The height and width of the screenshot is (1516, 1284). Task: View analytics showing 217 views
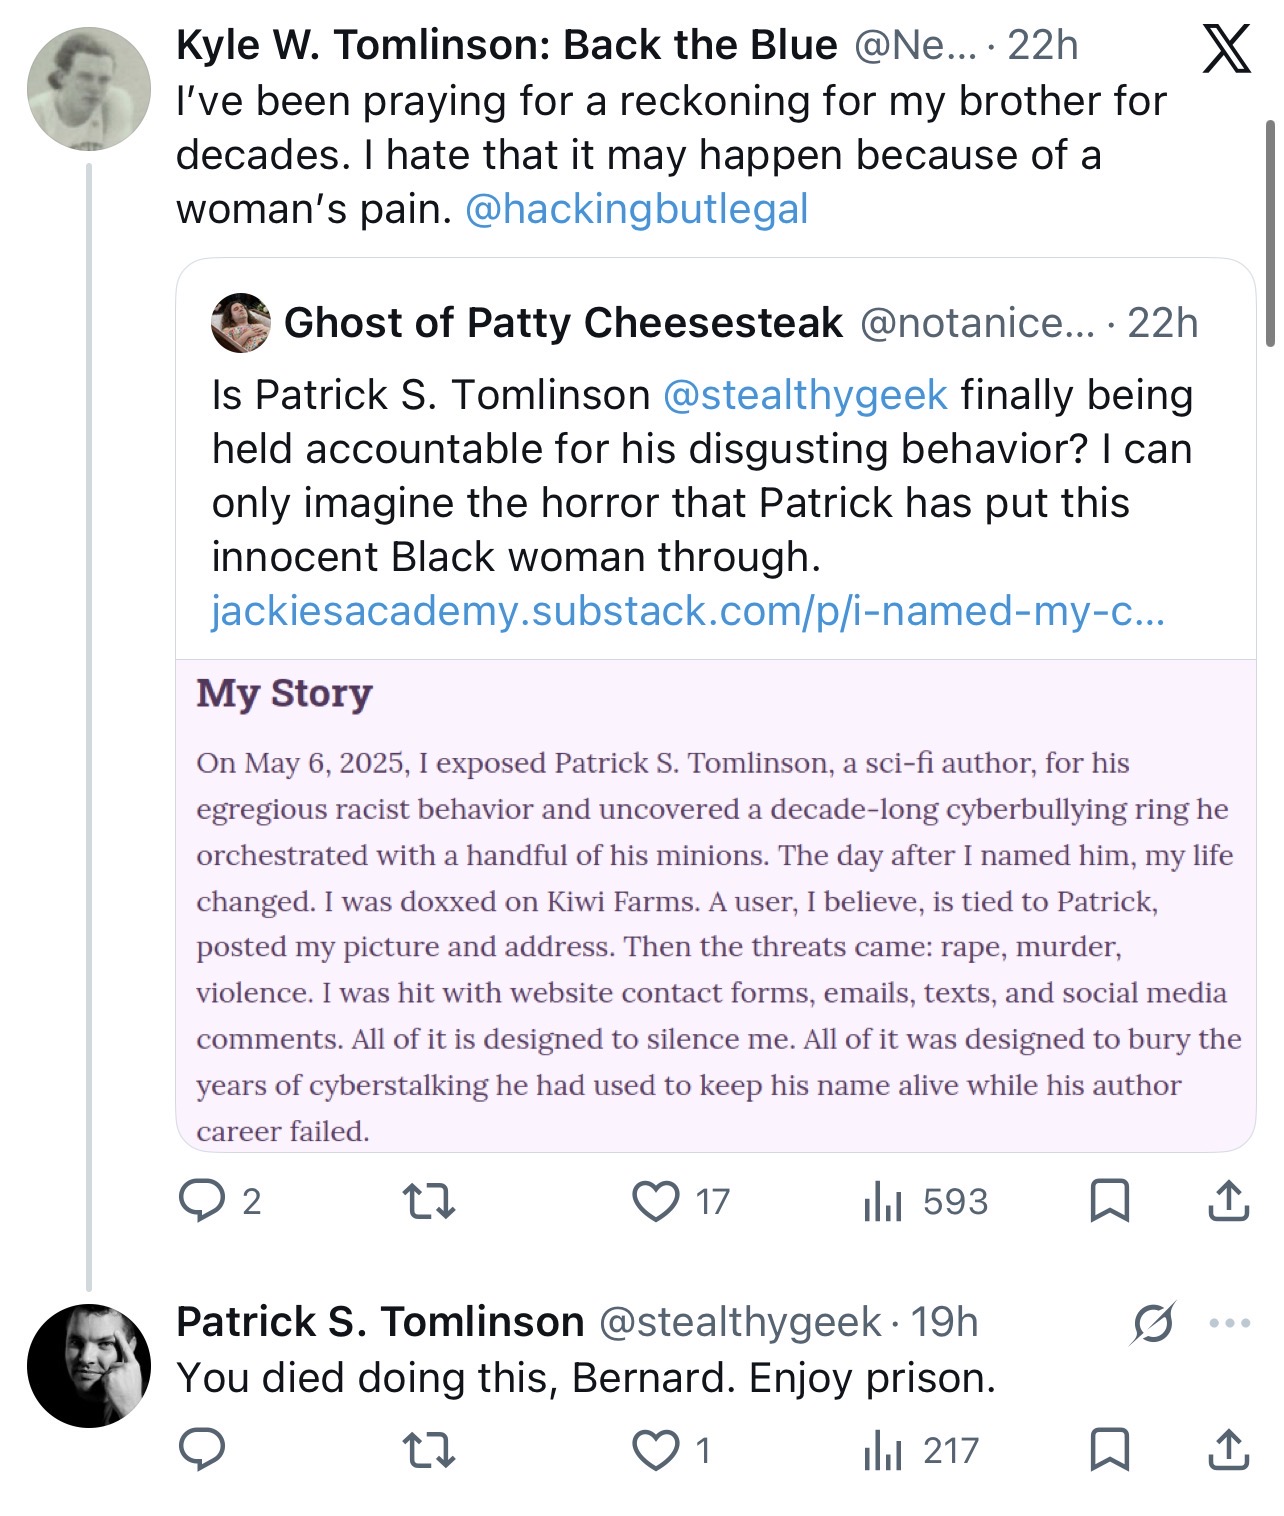pos(921,1450)
